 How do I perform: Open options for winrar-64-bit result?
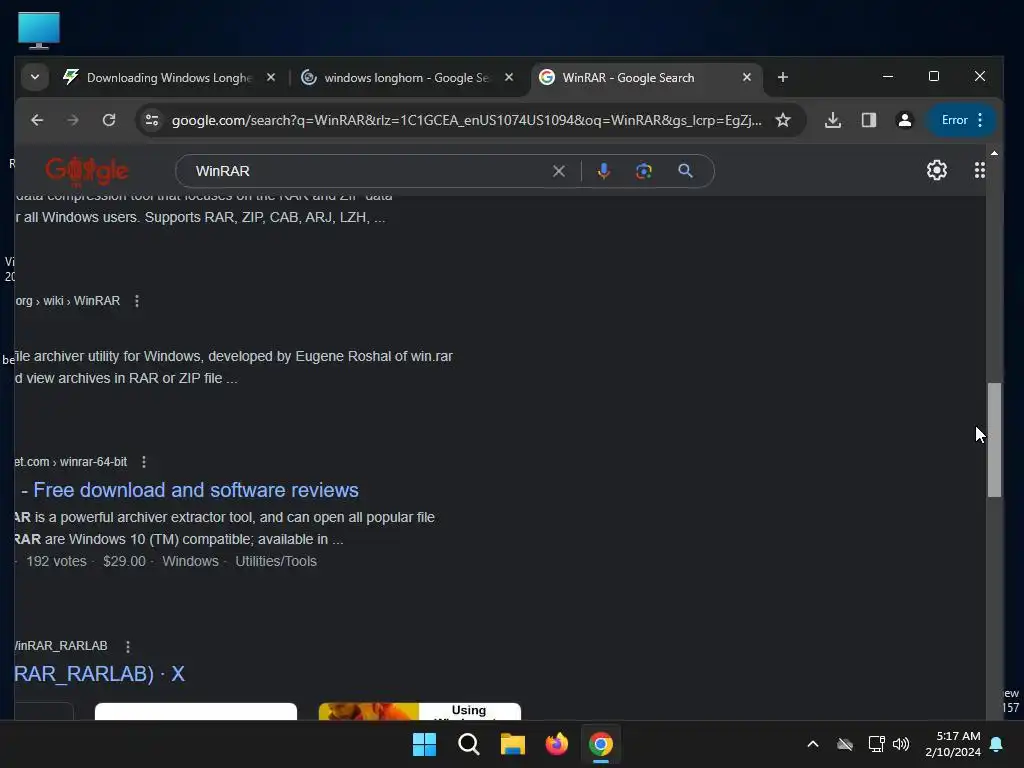pos(144,462)
